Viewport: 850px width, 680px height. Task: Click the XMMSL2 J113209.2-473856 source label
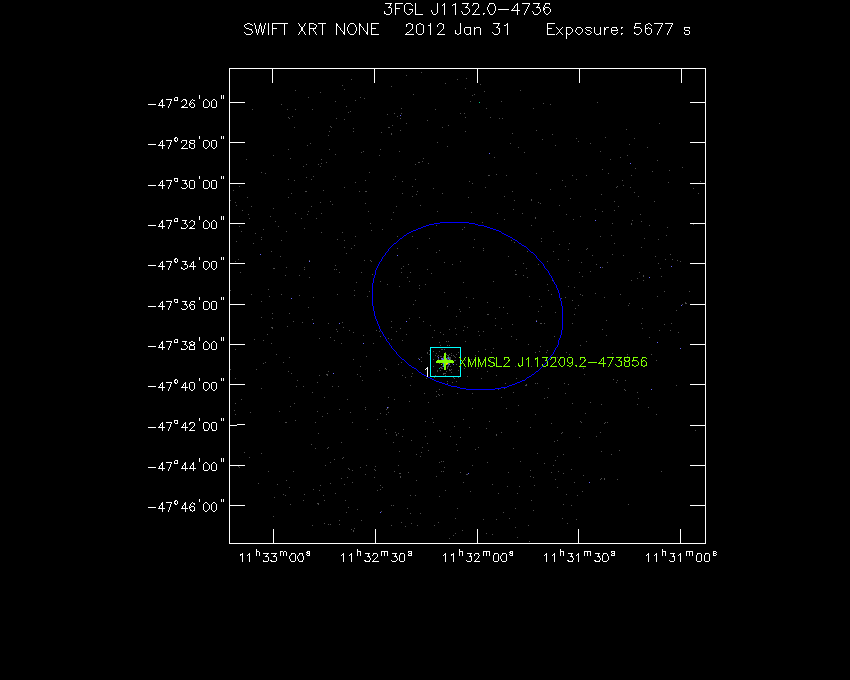pos(553,362)
